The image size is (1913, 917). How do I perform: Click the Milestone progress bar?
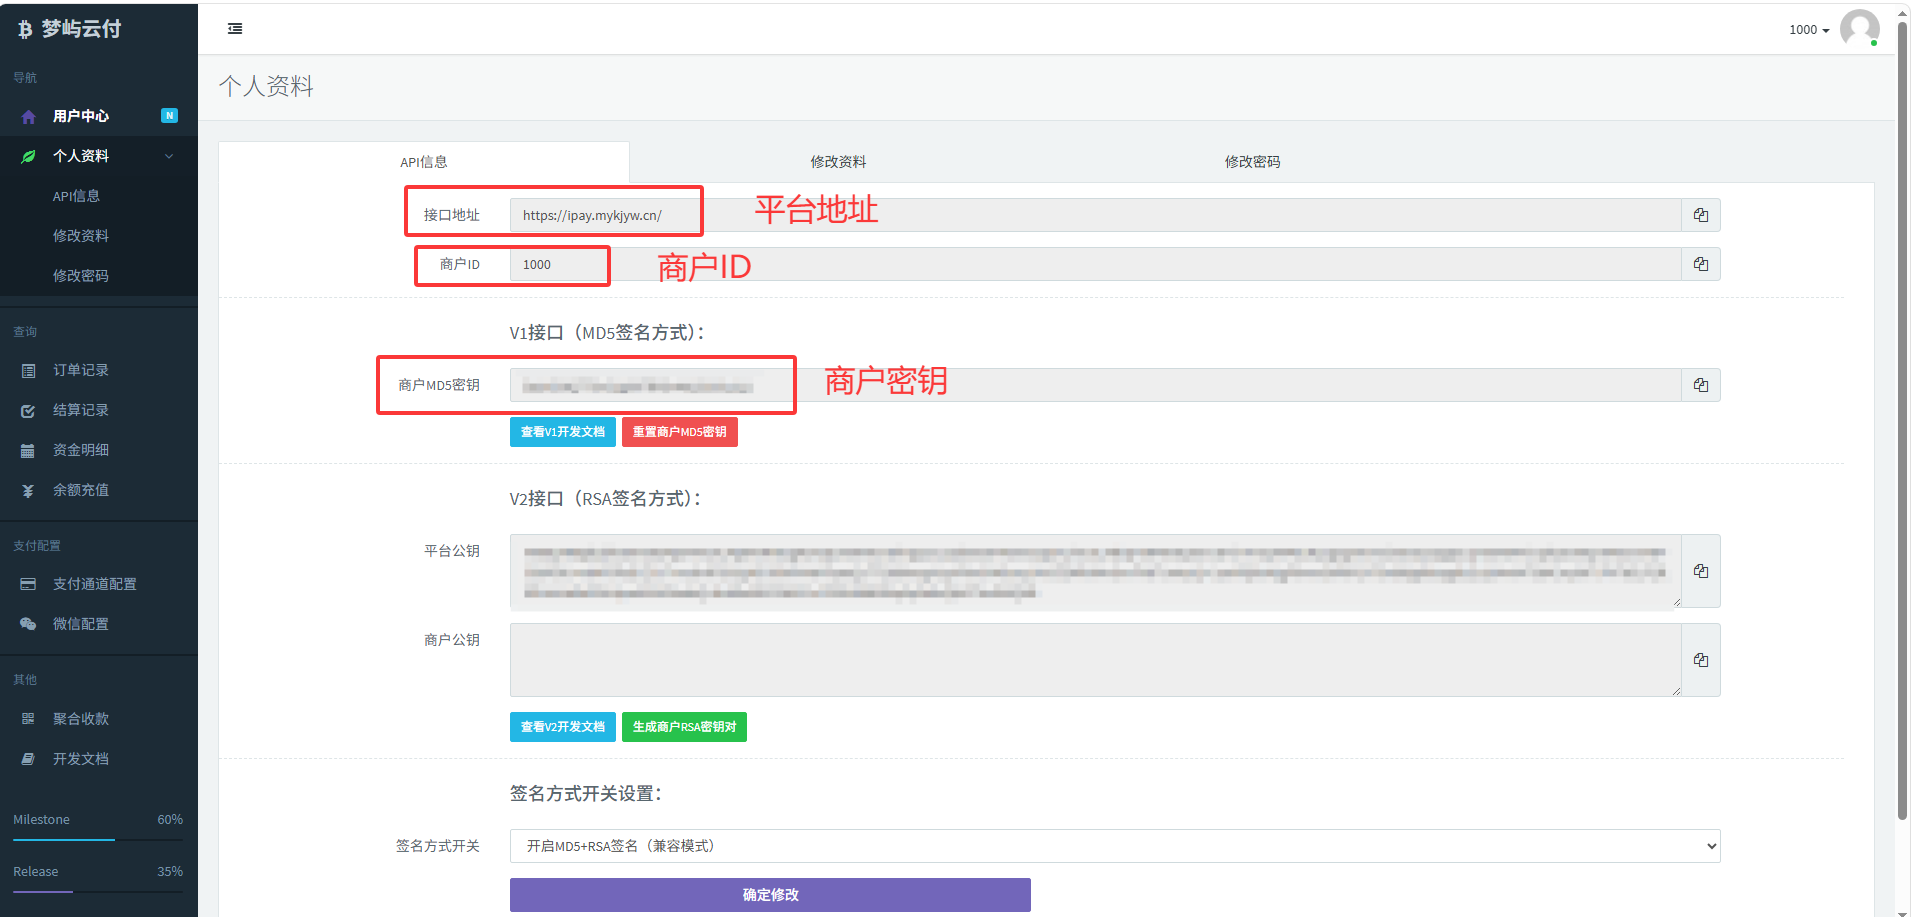tap(98, 840)
